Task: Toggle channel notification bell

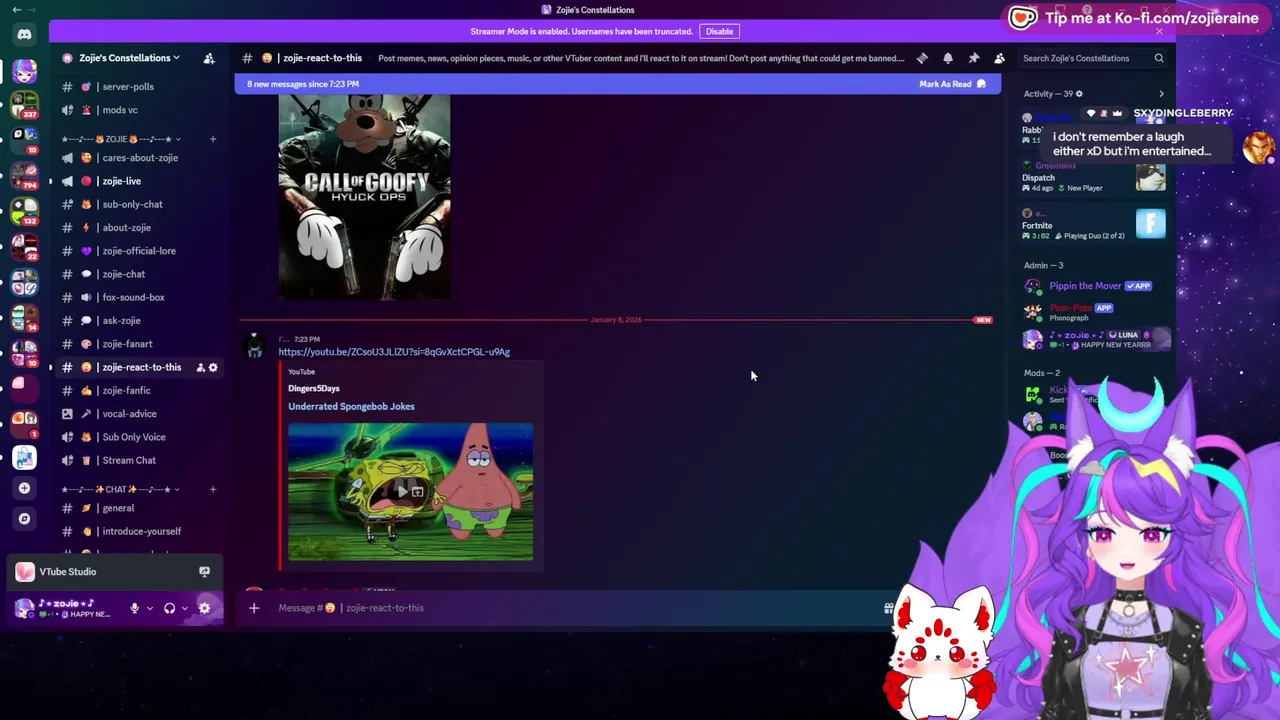Action: point(948,58)
